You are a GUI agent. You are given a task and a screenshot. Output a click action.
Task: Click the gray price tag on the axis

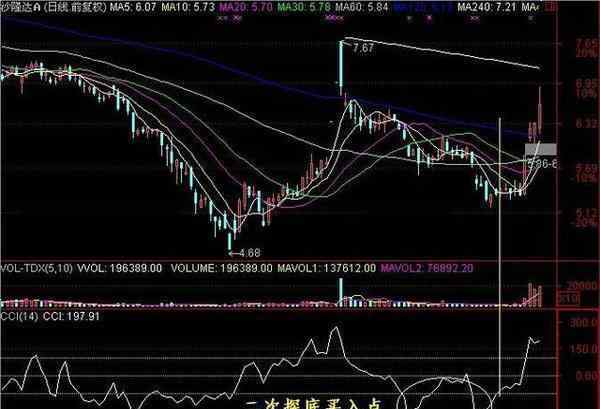(x=540, y=149)
